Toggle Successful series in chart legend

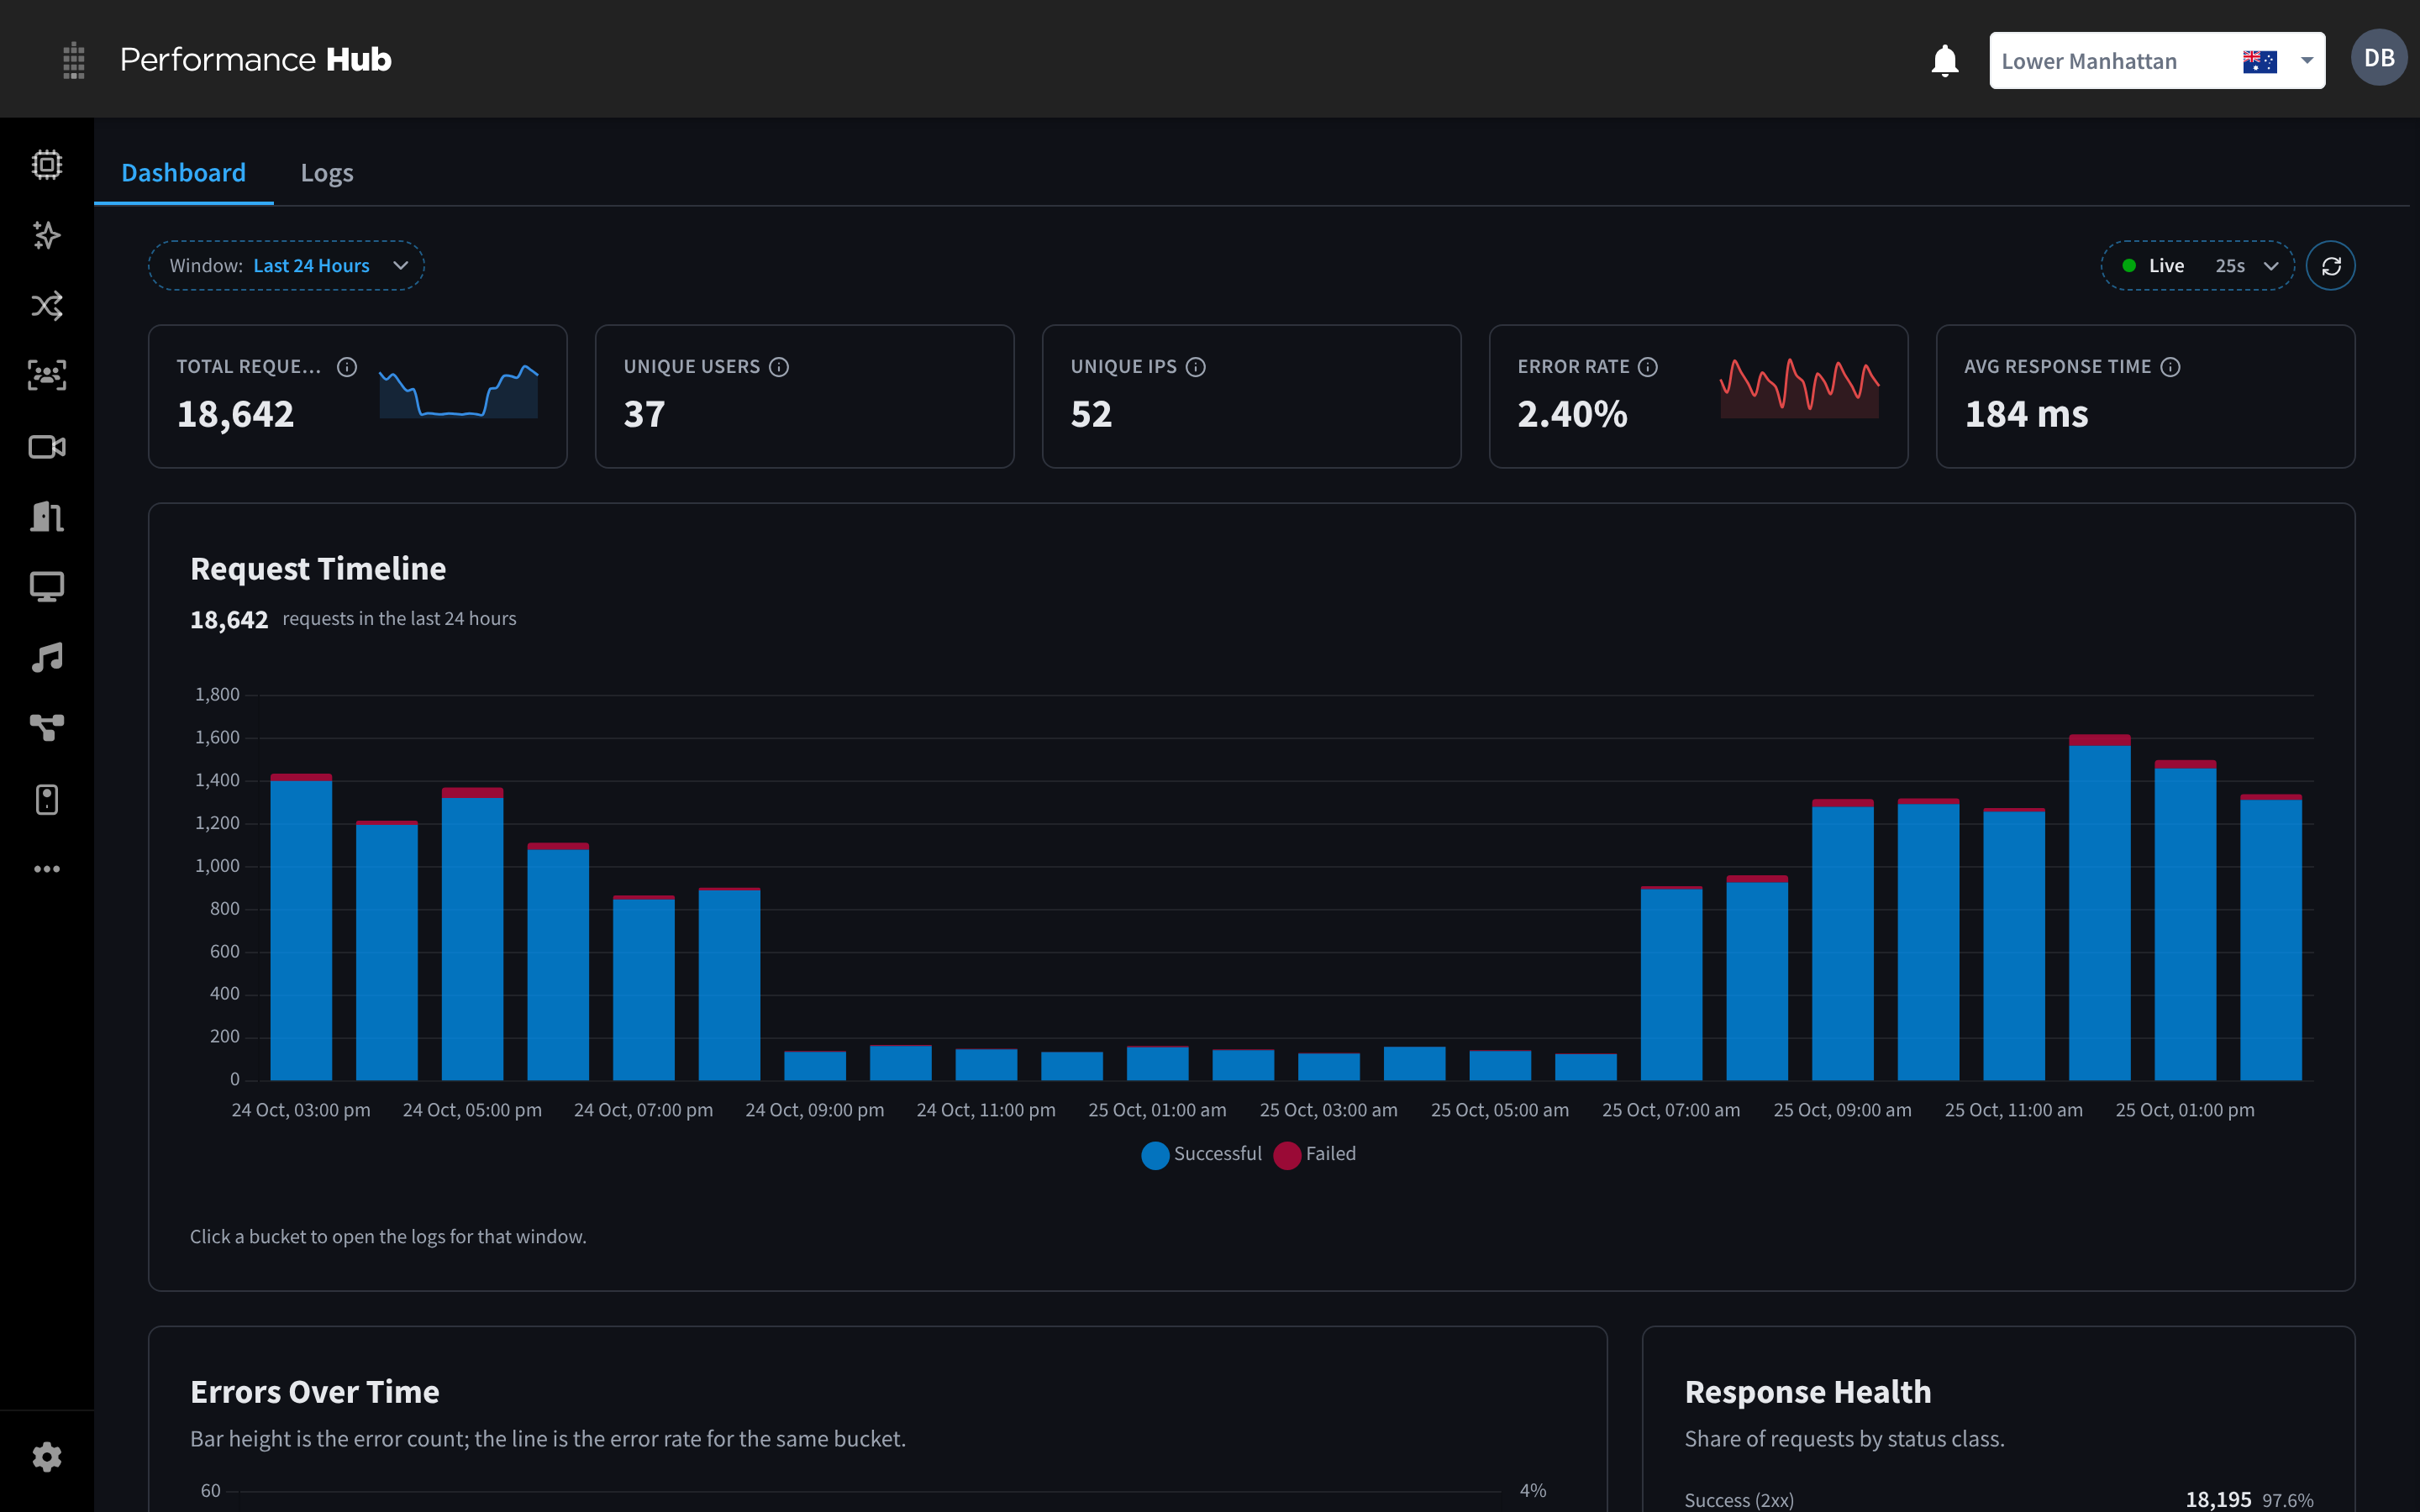1202,1154
